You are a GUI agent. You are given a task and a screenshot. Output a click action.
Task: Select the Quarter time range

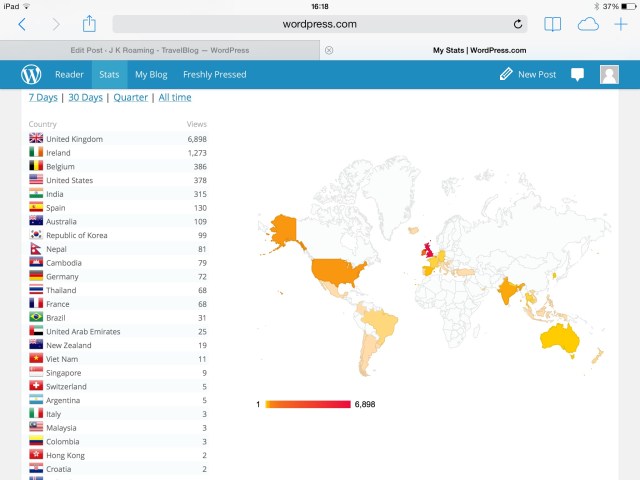coord(130,97)
